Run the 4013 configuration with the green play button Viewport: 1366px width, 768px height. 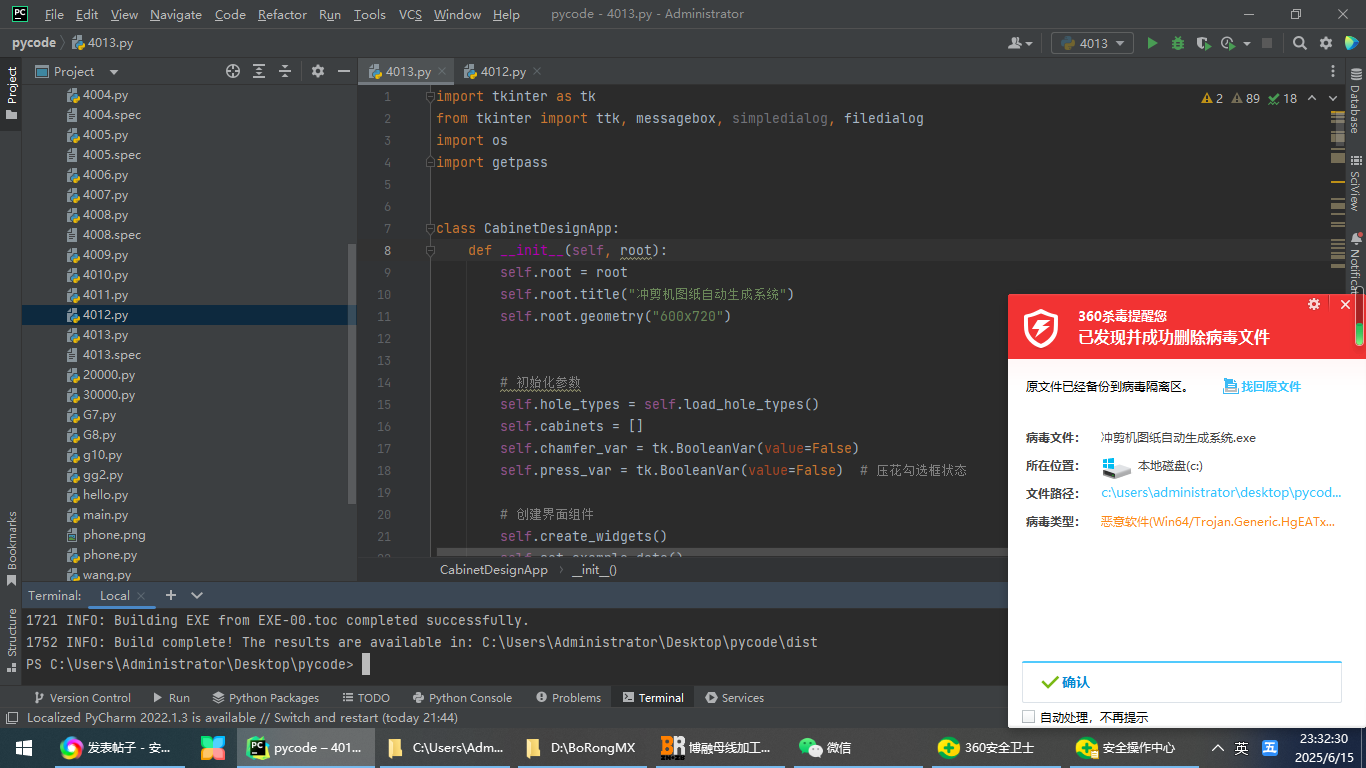point(1152,43)
